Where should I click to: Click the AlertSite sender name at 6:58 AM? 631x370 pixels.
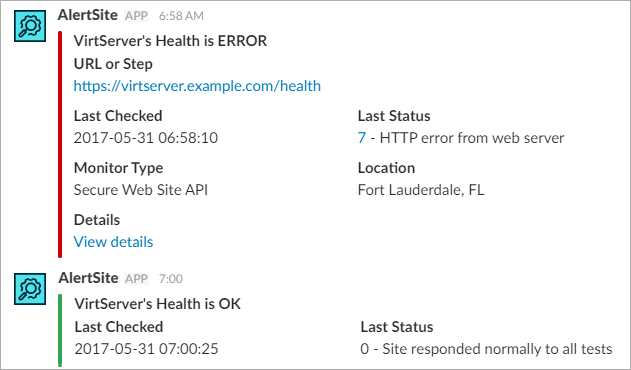88,15
